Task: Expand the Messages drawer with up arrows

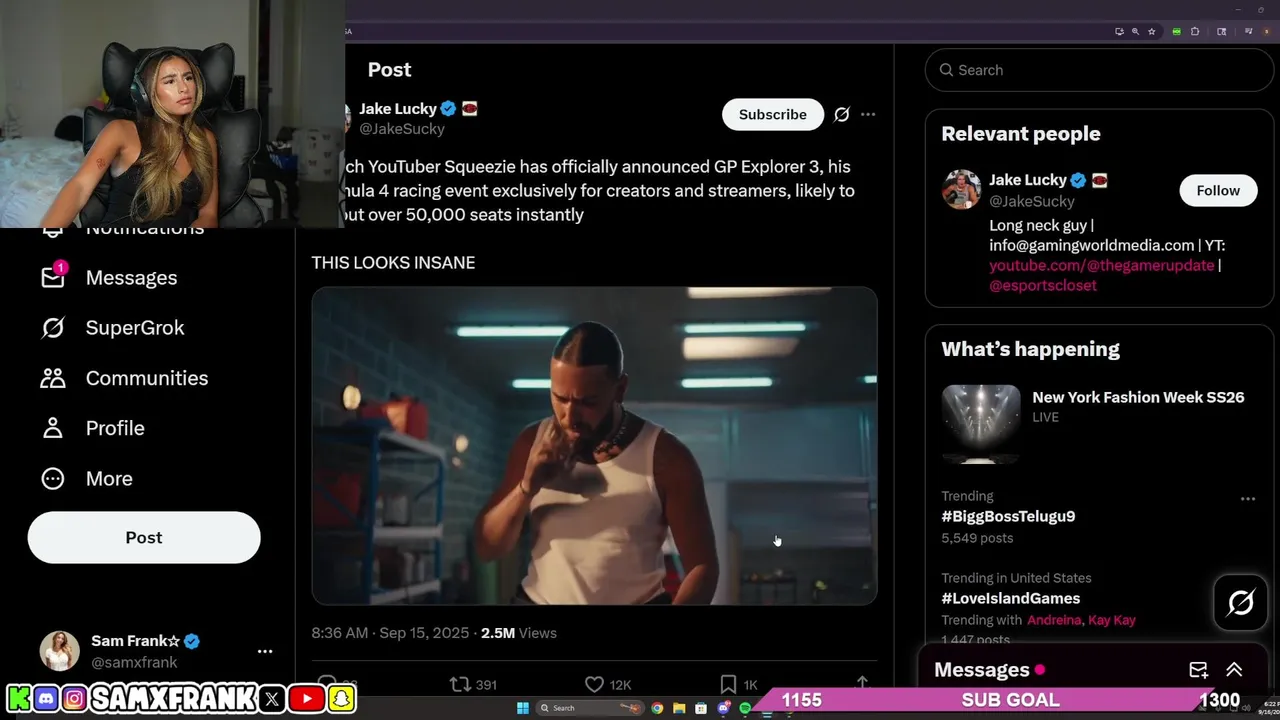Action: 1234,670
